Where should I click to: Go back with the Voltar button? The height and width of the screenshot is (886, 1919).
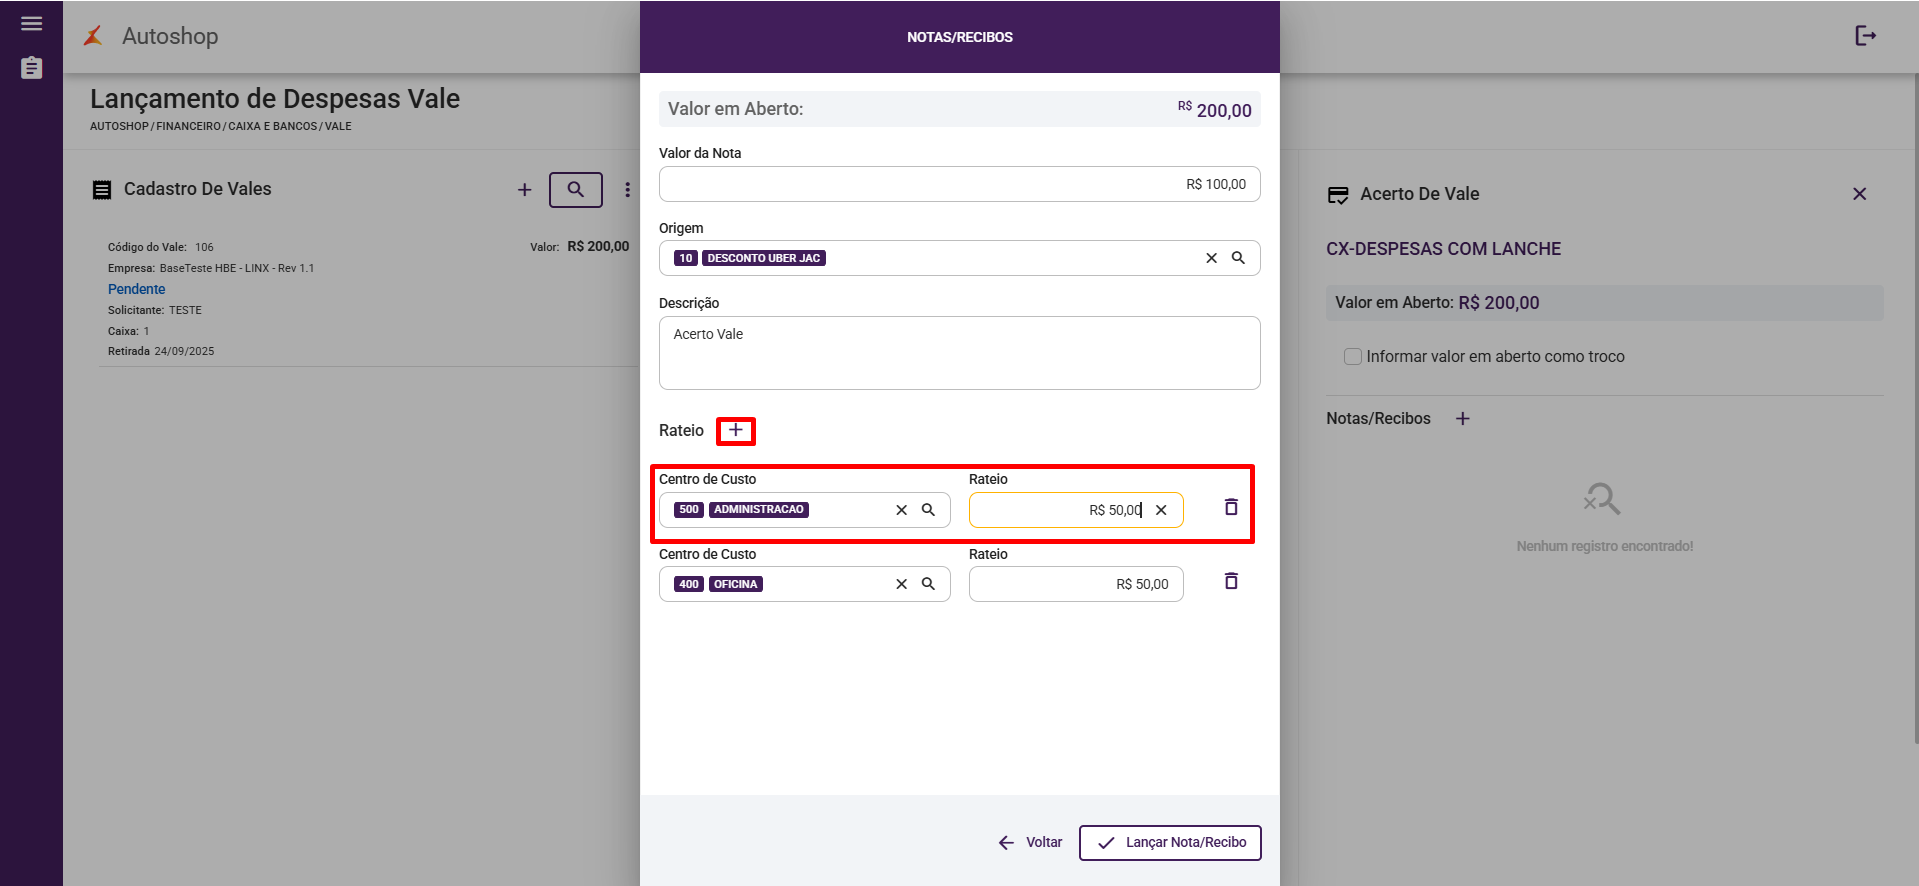tap(1031, 843)
